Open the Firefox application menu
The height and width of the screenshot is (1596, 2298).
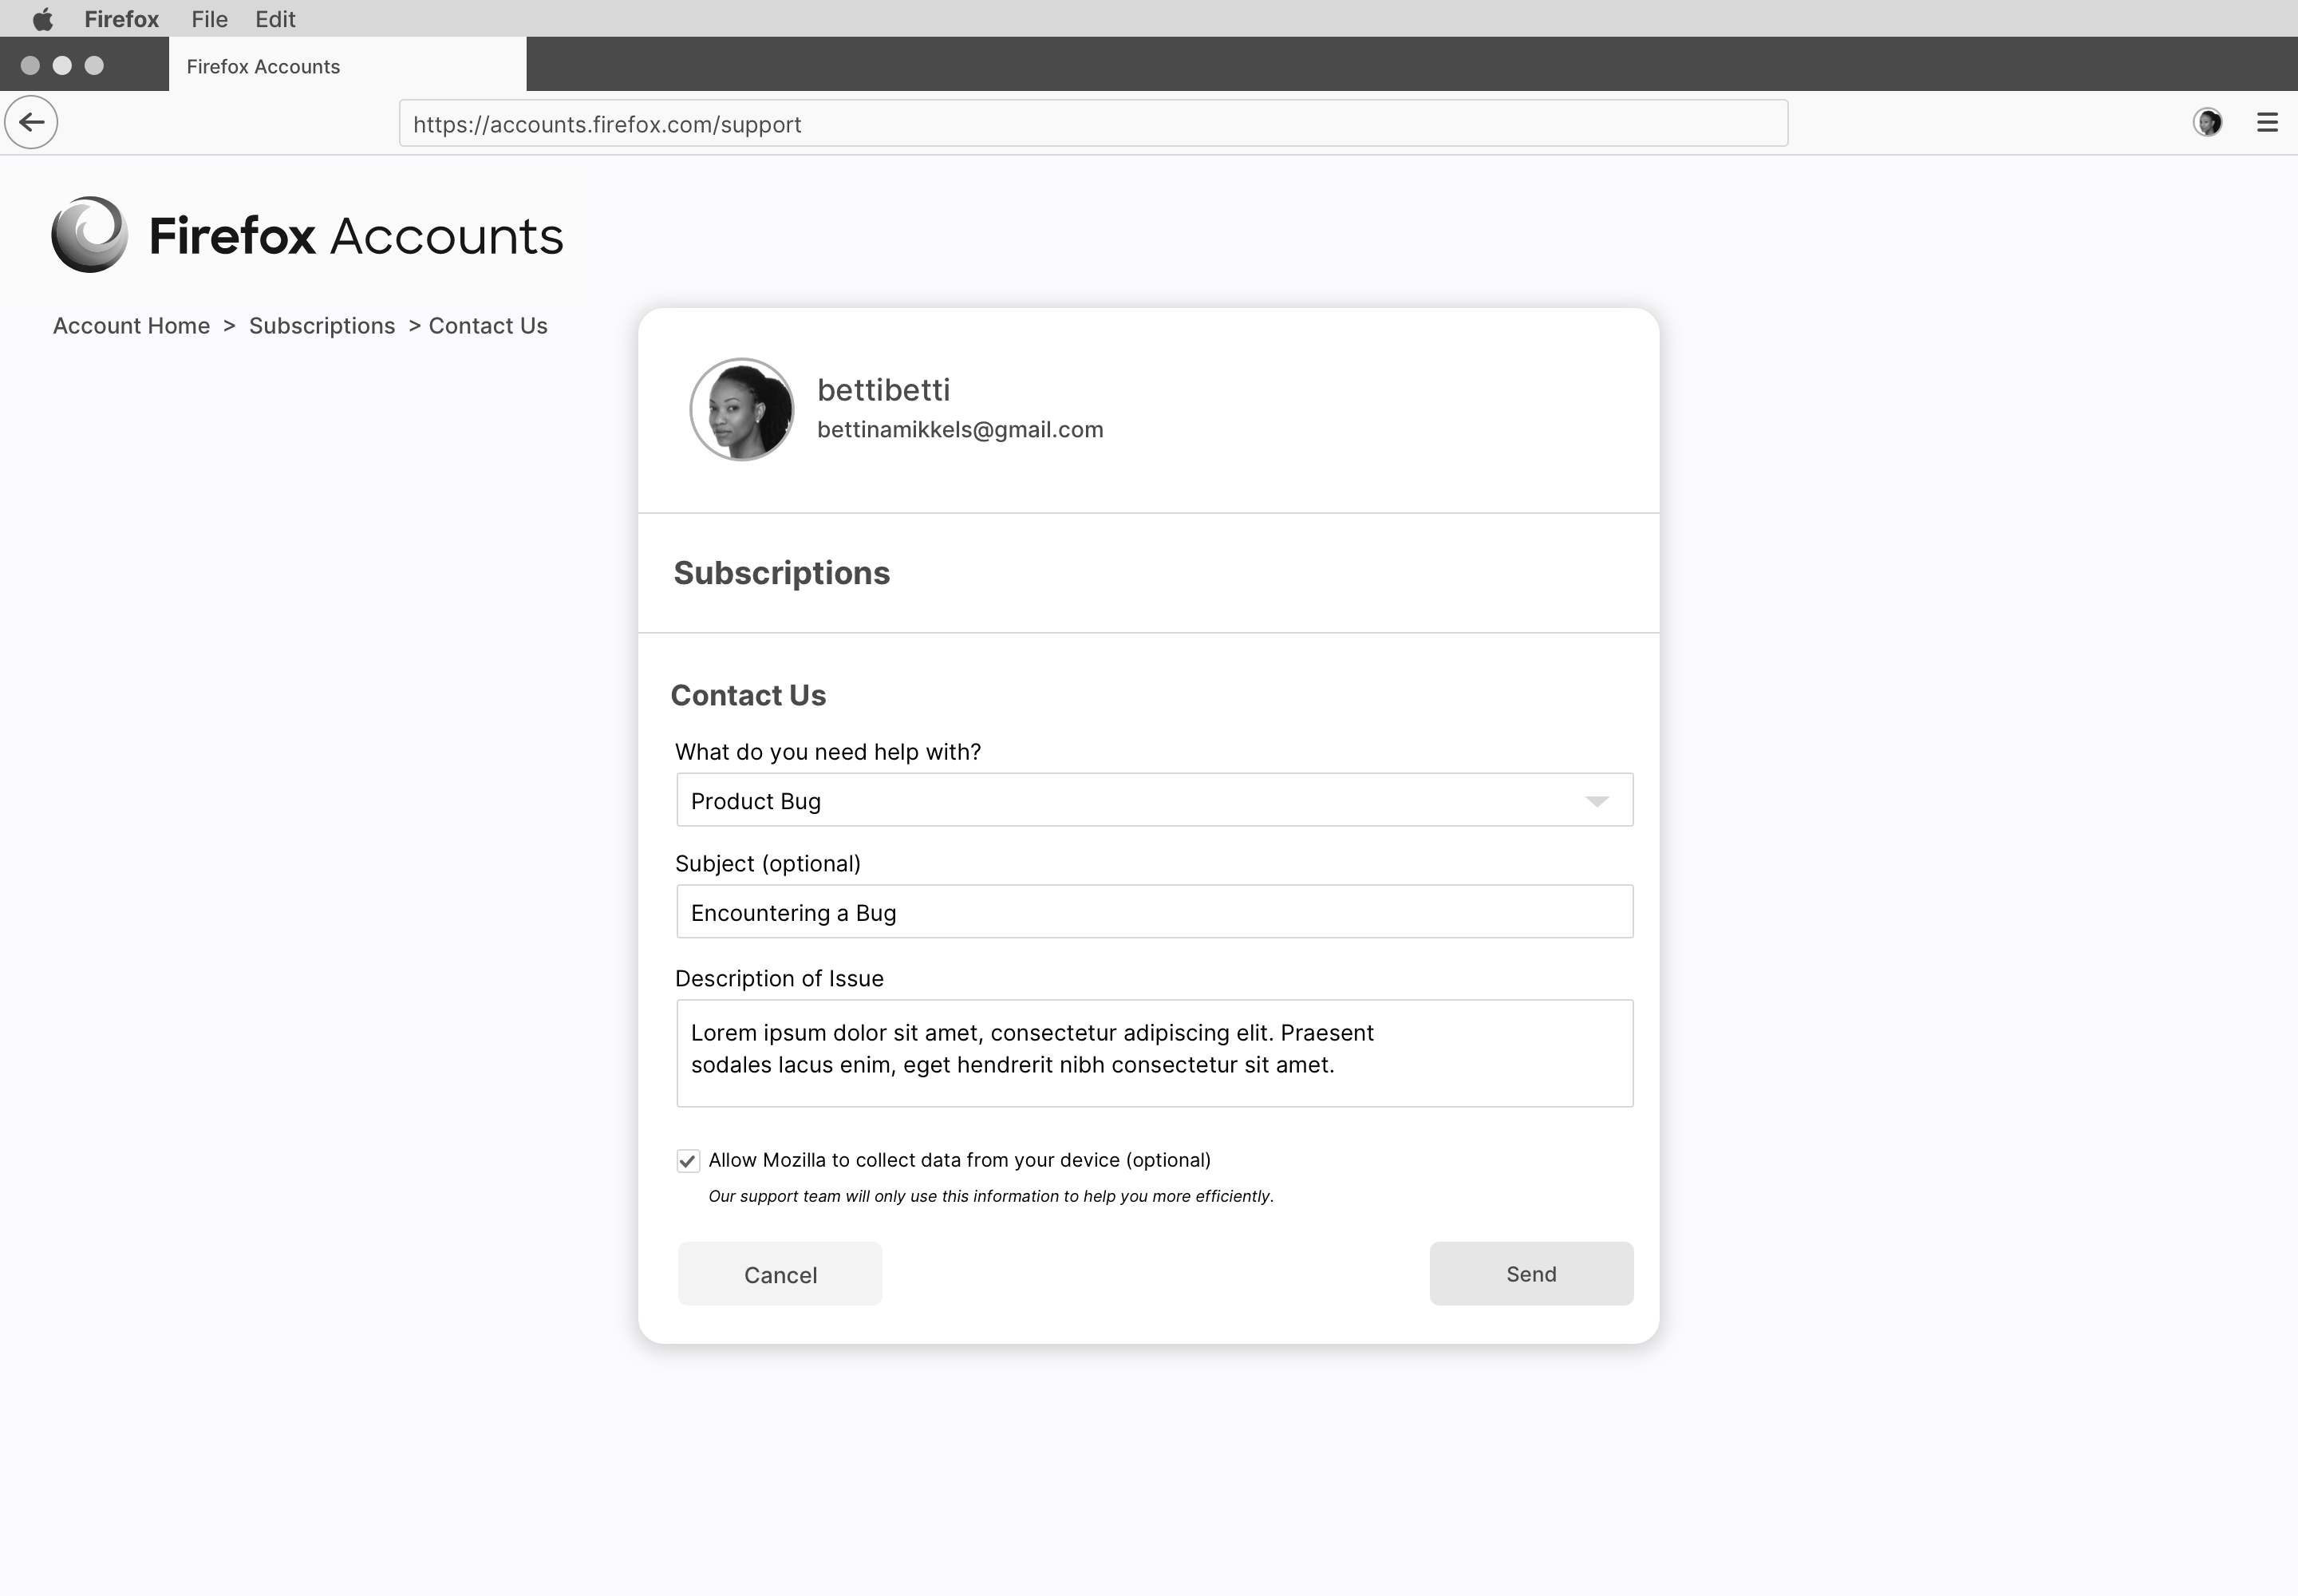pyautogui.click(x=121, y=19)
